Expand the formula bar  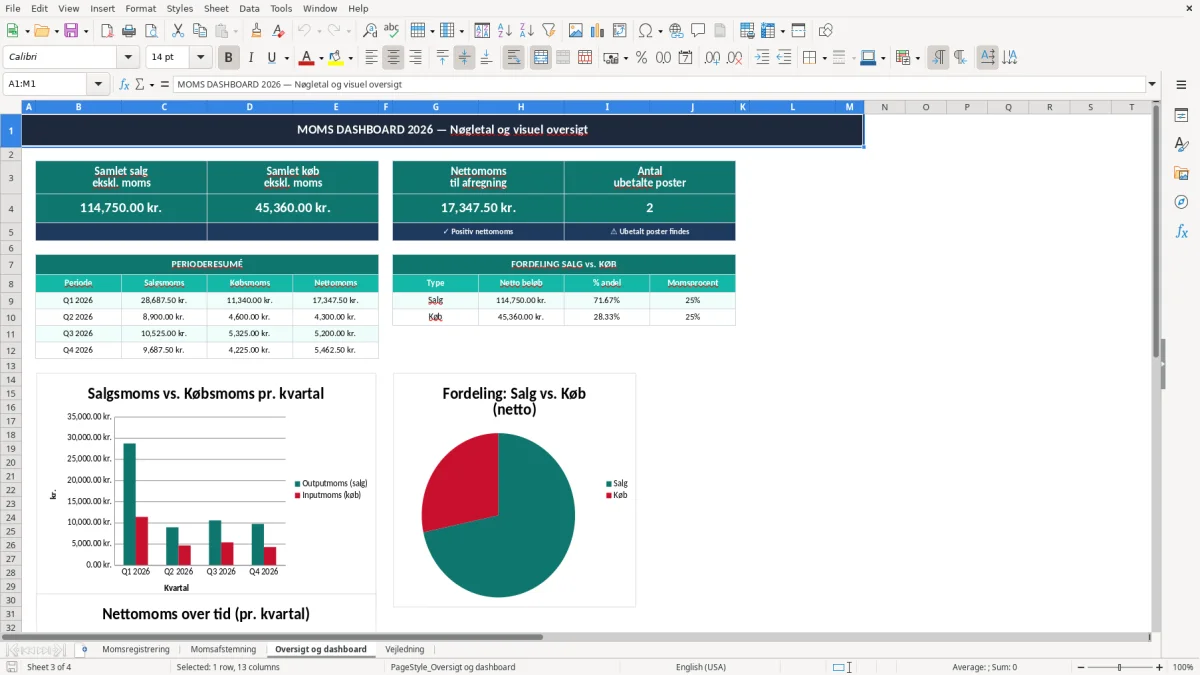1153,84
